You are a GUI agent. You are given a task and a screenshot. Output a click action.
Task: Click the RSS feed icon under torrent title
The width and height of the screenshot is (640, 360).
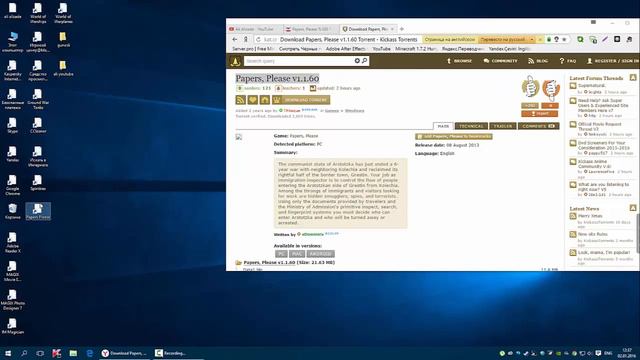pyautogui.click(x=240, y=100)
